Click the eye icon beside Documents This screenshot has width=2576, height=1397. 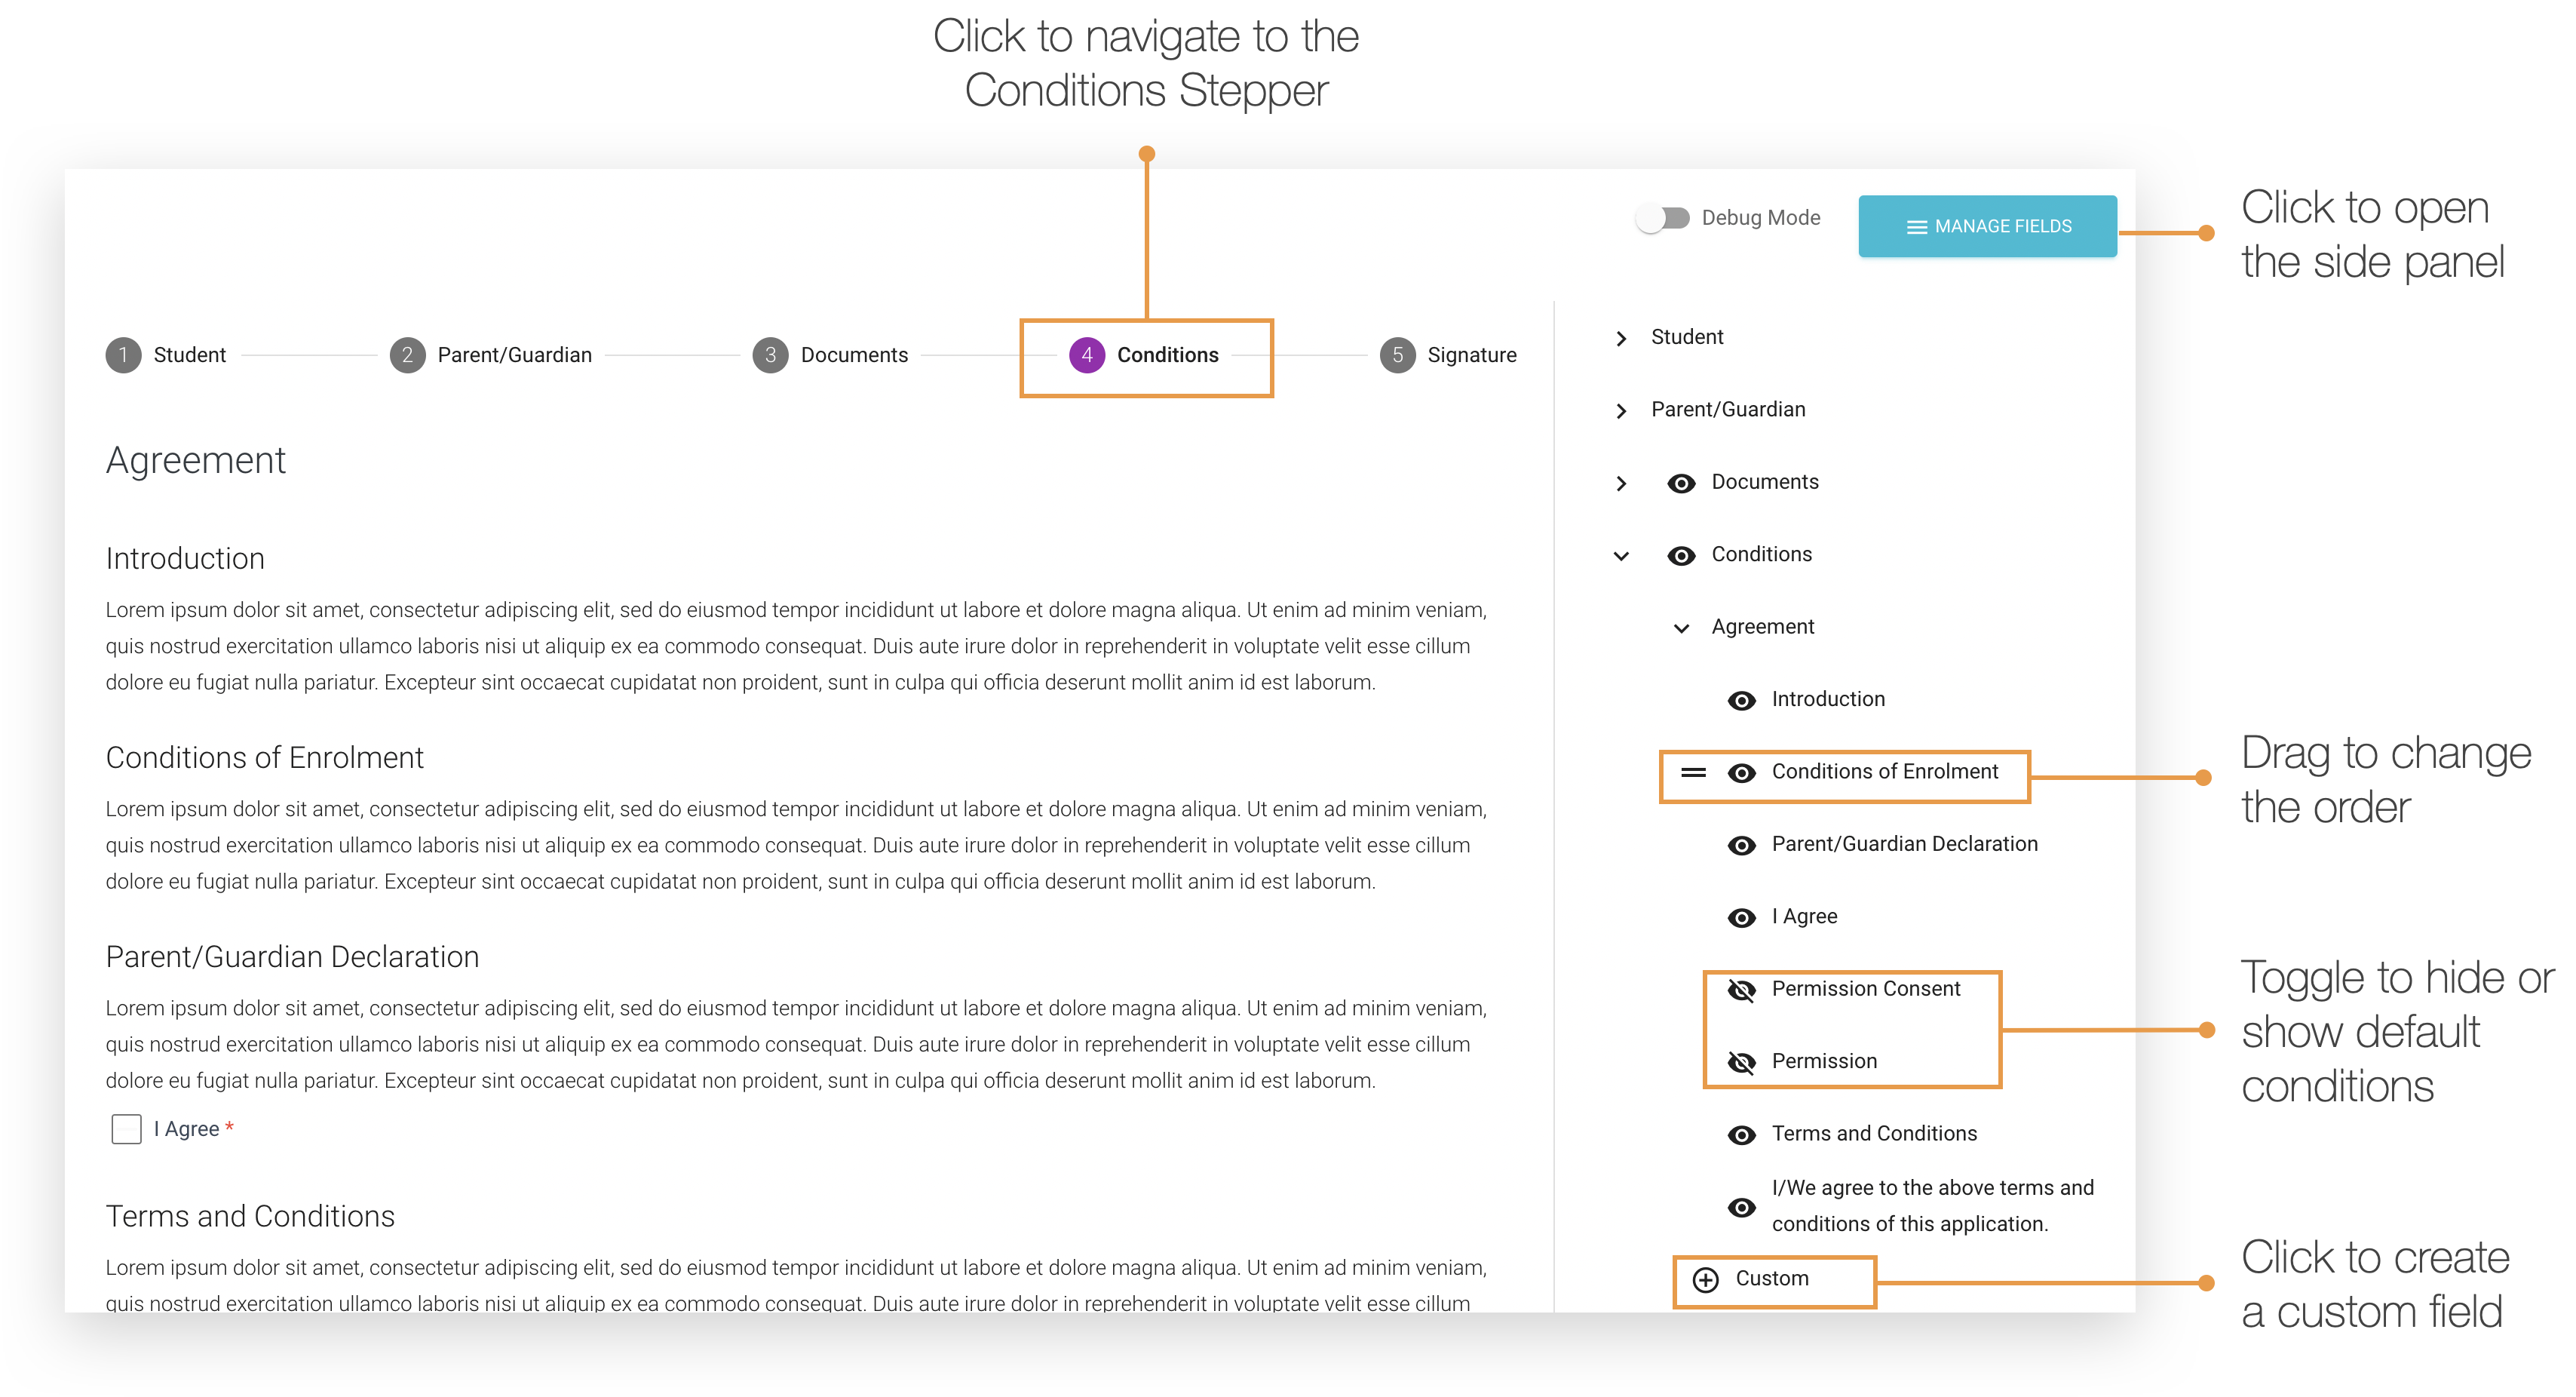(1681, 484)
